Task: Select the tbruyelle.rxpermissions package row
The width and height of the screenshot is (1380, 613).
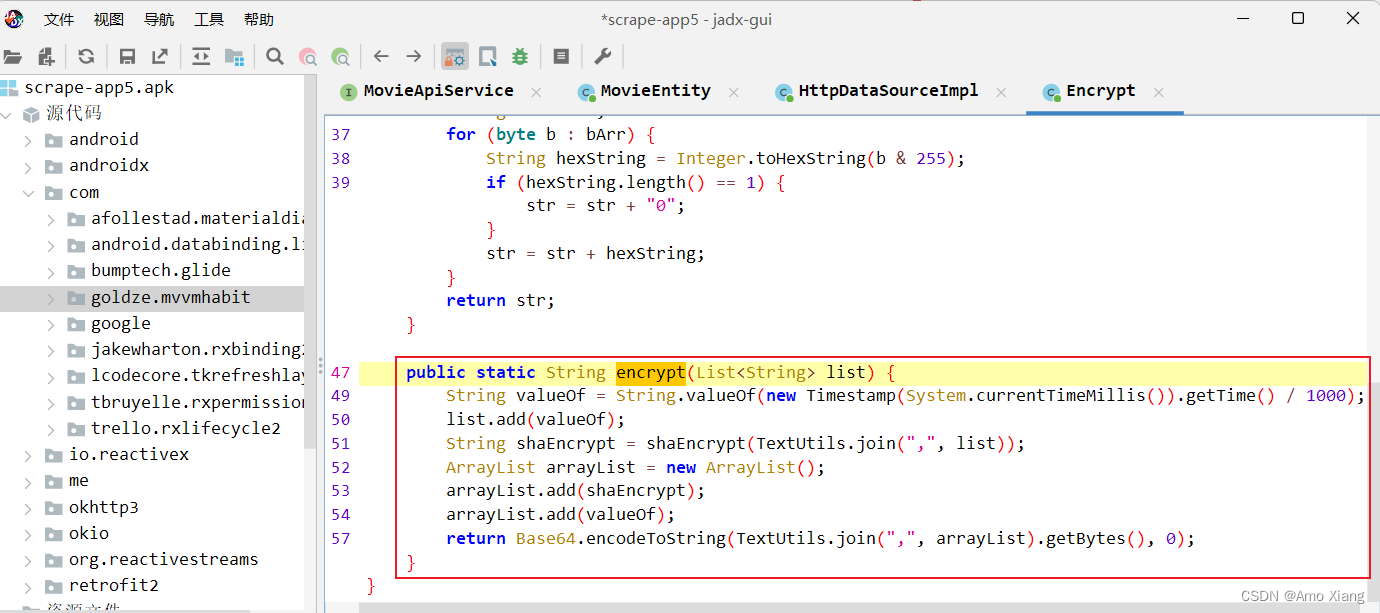Action: coord(152,402)
